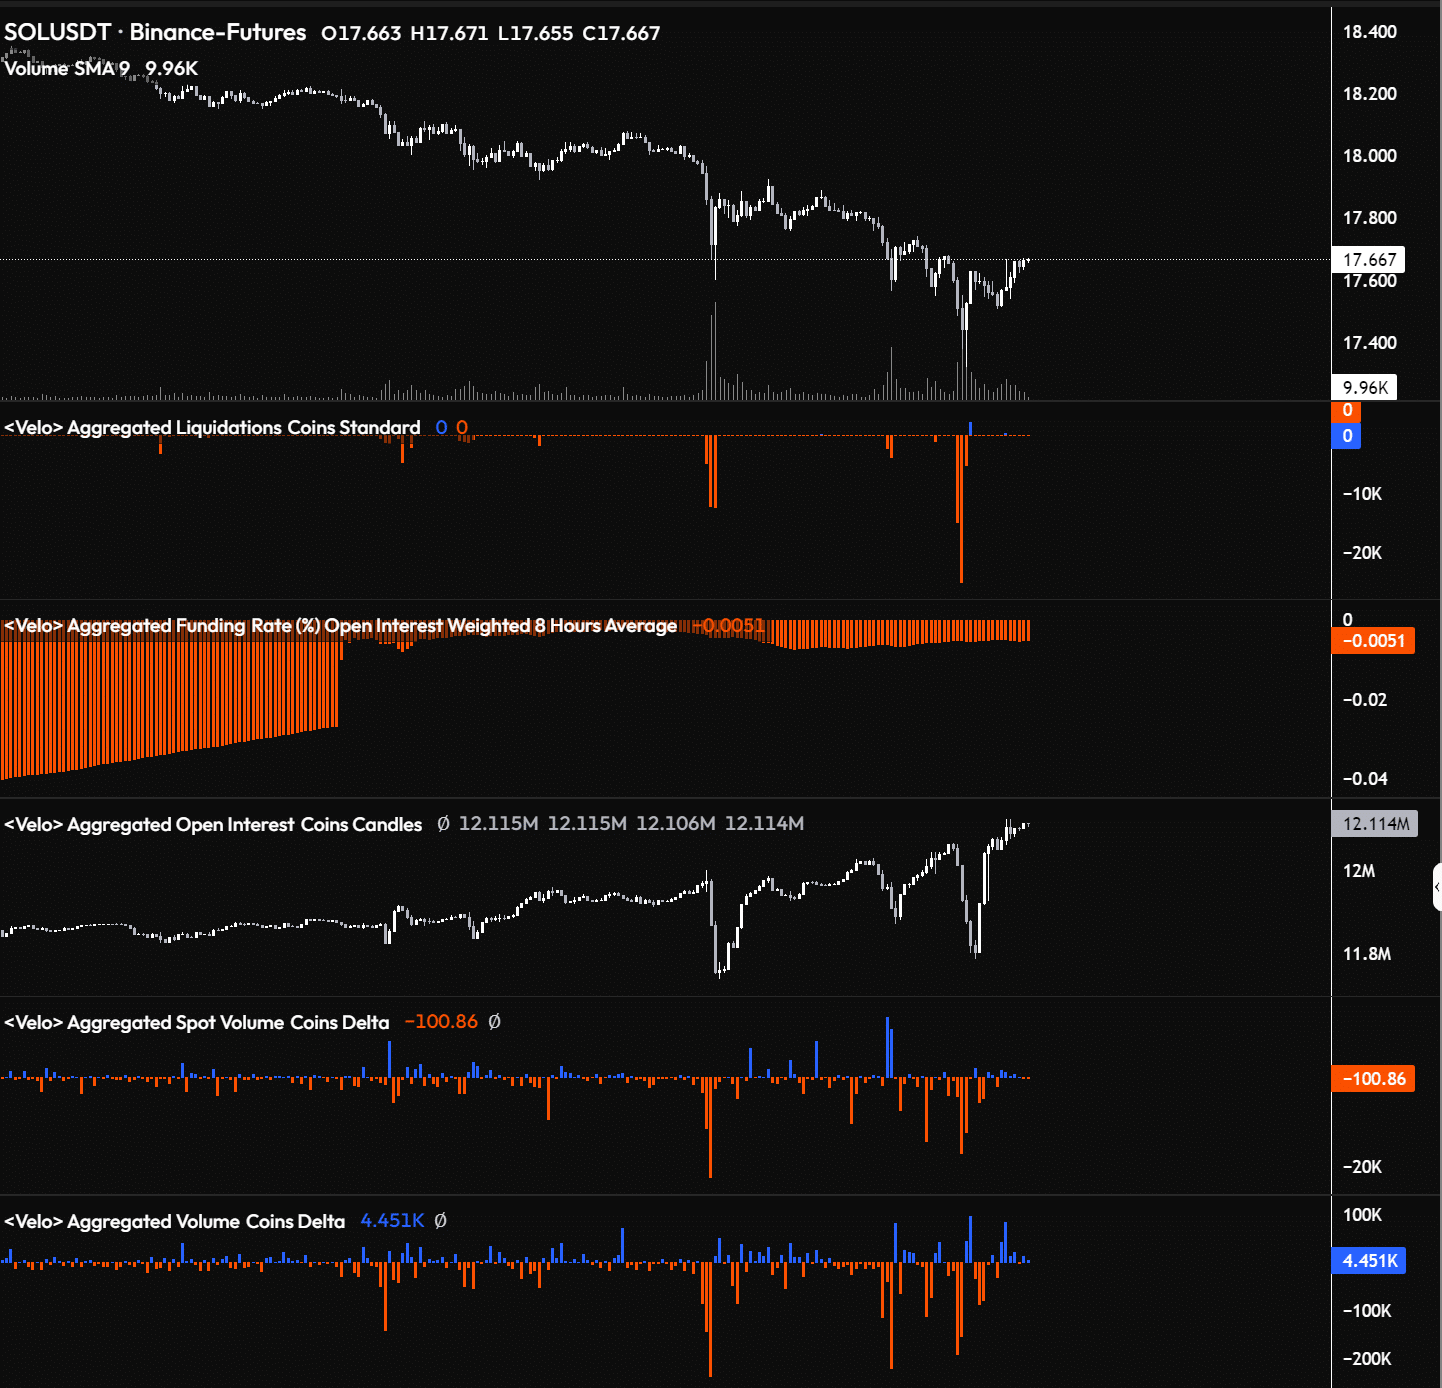The image size is (1442, 1388).
Task: Click the blue 4.451K volume delta label
Action: tap(1369, 1261)
